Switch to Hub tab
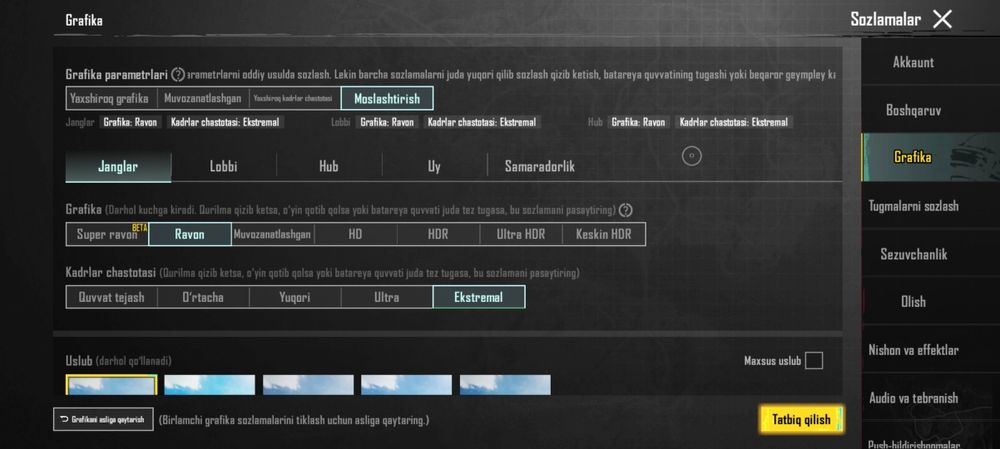This screenshot has height=449, width=1000. click(329, 167)
